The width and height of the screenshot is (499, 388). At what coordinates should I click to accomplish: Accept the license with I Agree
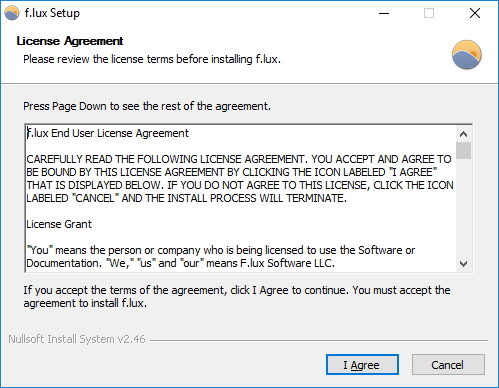pos(362,365)
